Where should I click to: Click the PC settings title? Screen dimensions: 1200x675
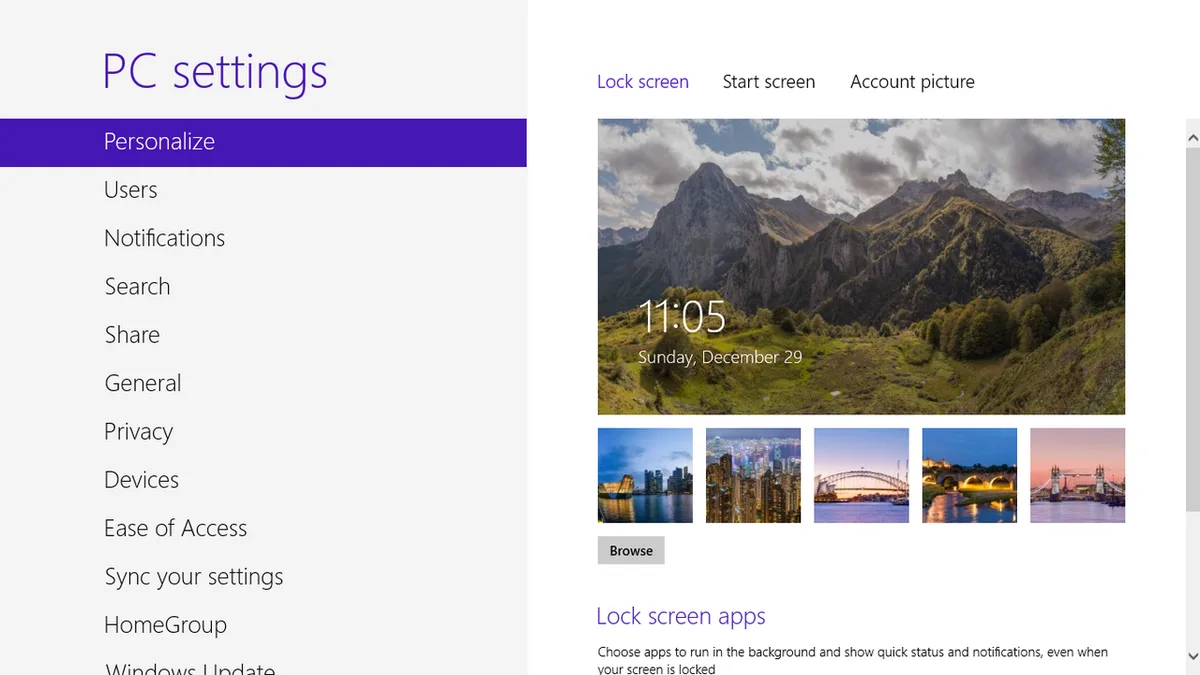pos(215,73)
